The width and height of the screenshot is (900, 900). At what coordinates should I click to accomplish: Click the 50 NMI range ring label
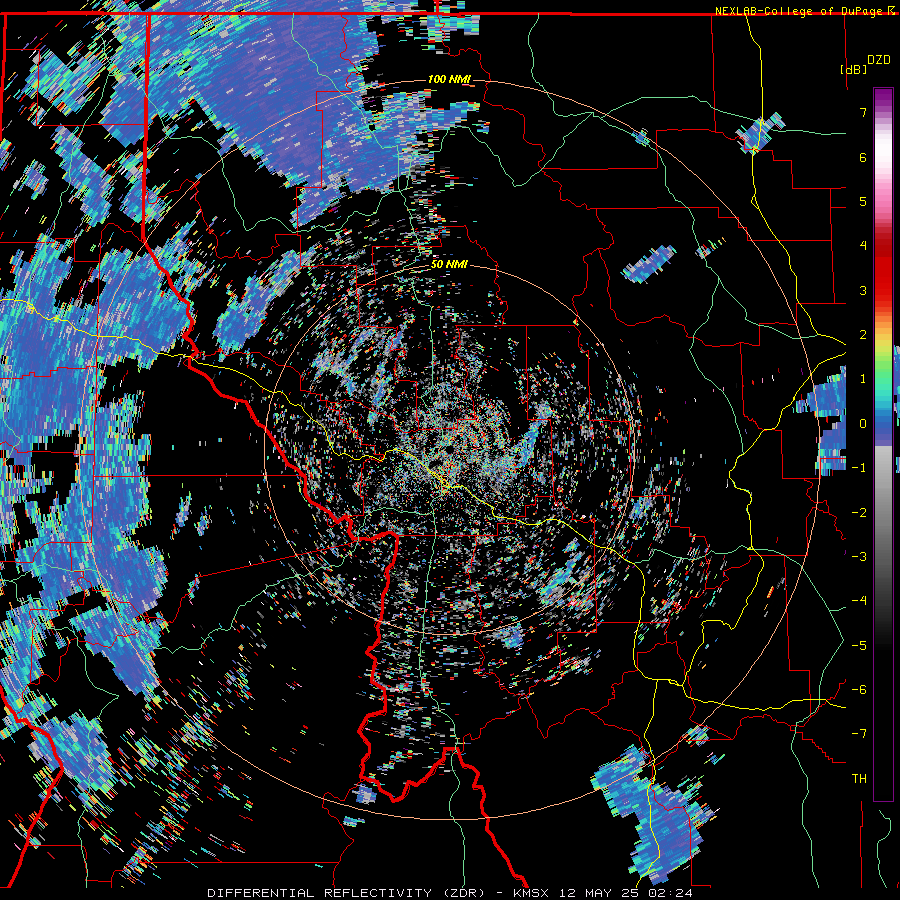[x=449, y=264]
